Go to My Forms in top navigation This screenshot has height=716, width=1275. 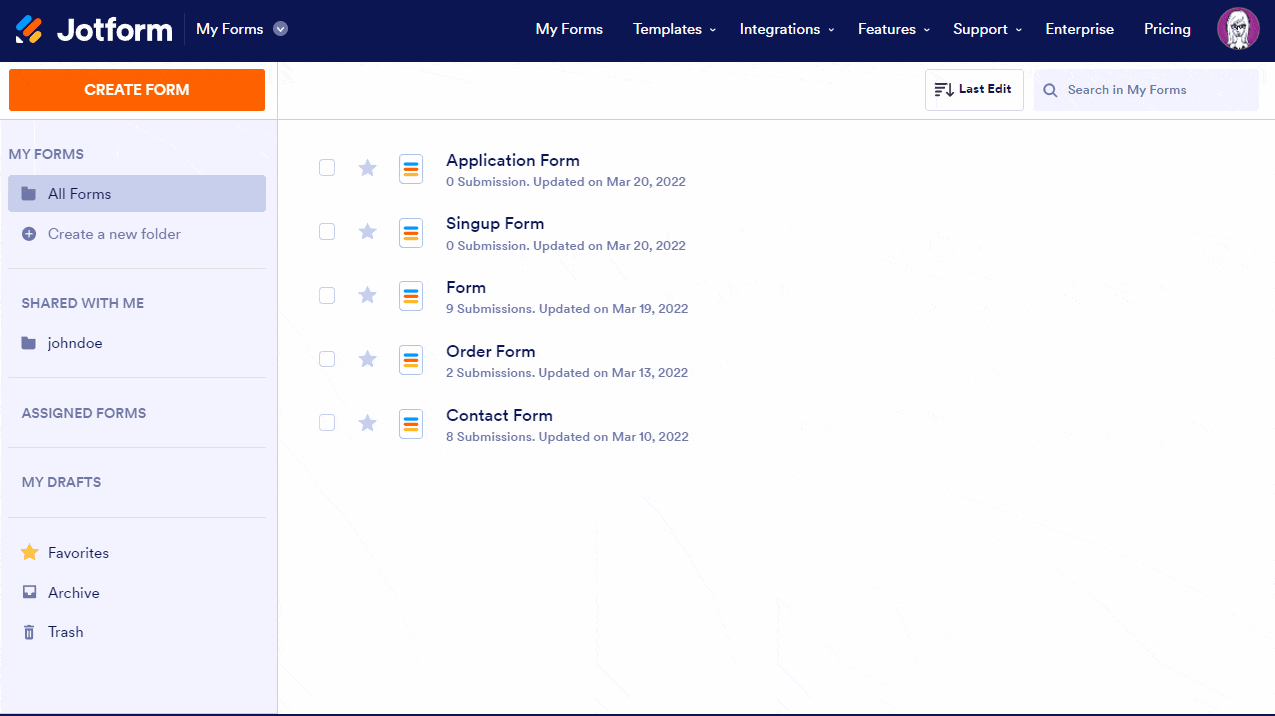coord(569,29)
